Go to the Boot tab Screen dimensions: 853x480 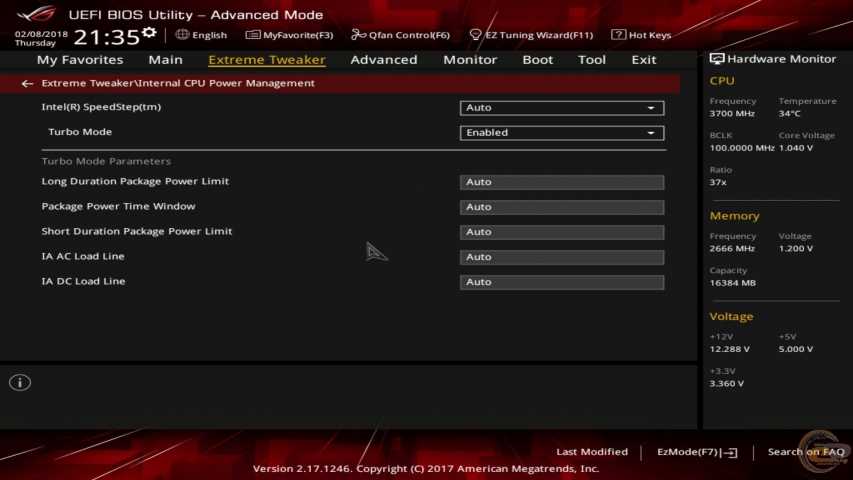(537, 60)
